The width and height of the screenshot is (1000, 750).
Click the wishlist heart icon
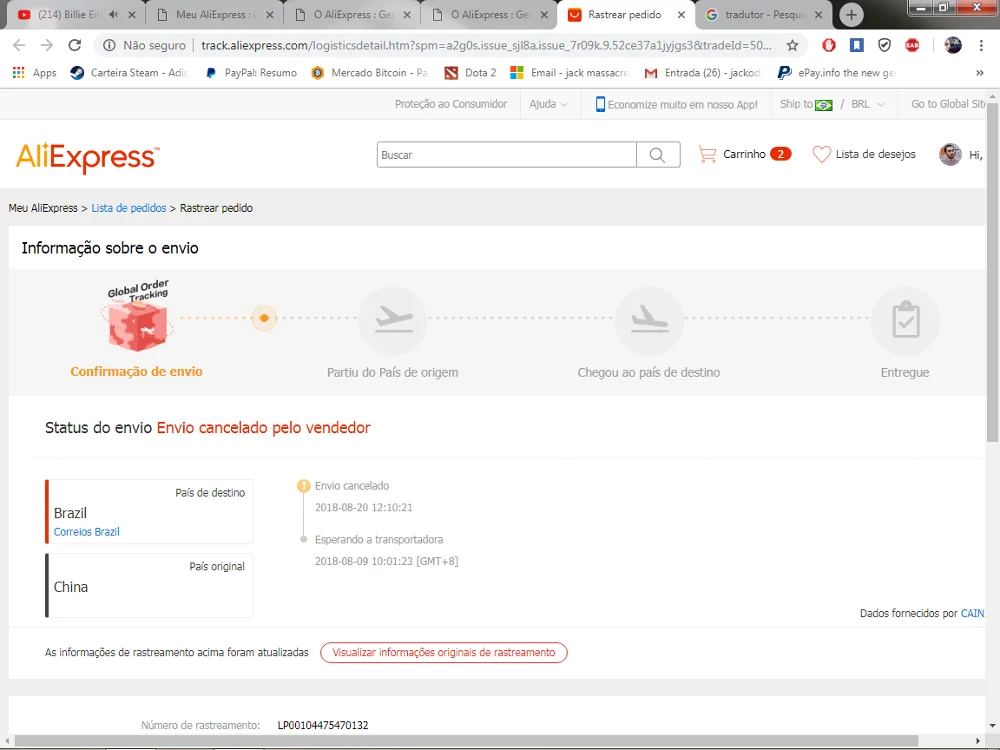[x=821, y=154]
